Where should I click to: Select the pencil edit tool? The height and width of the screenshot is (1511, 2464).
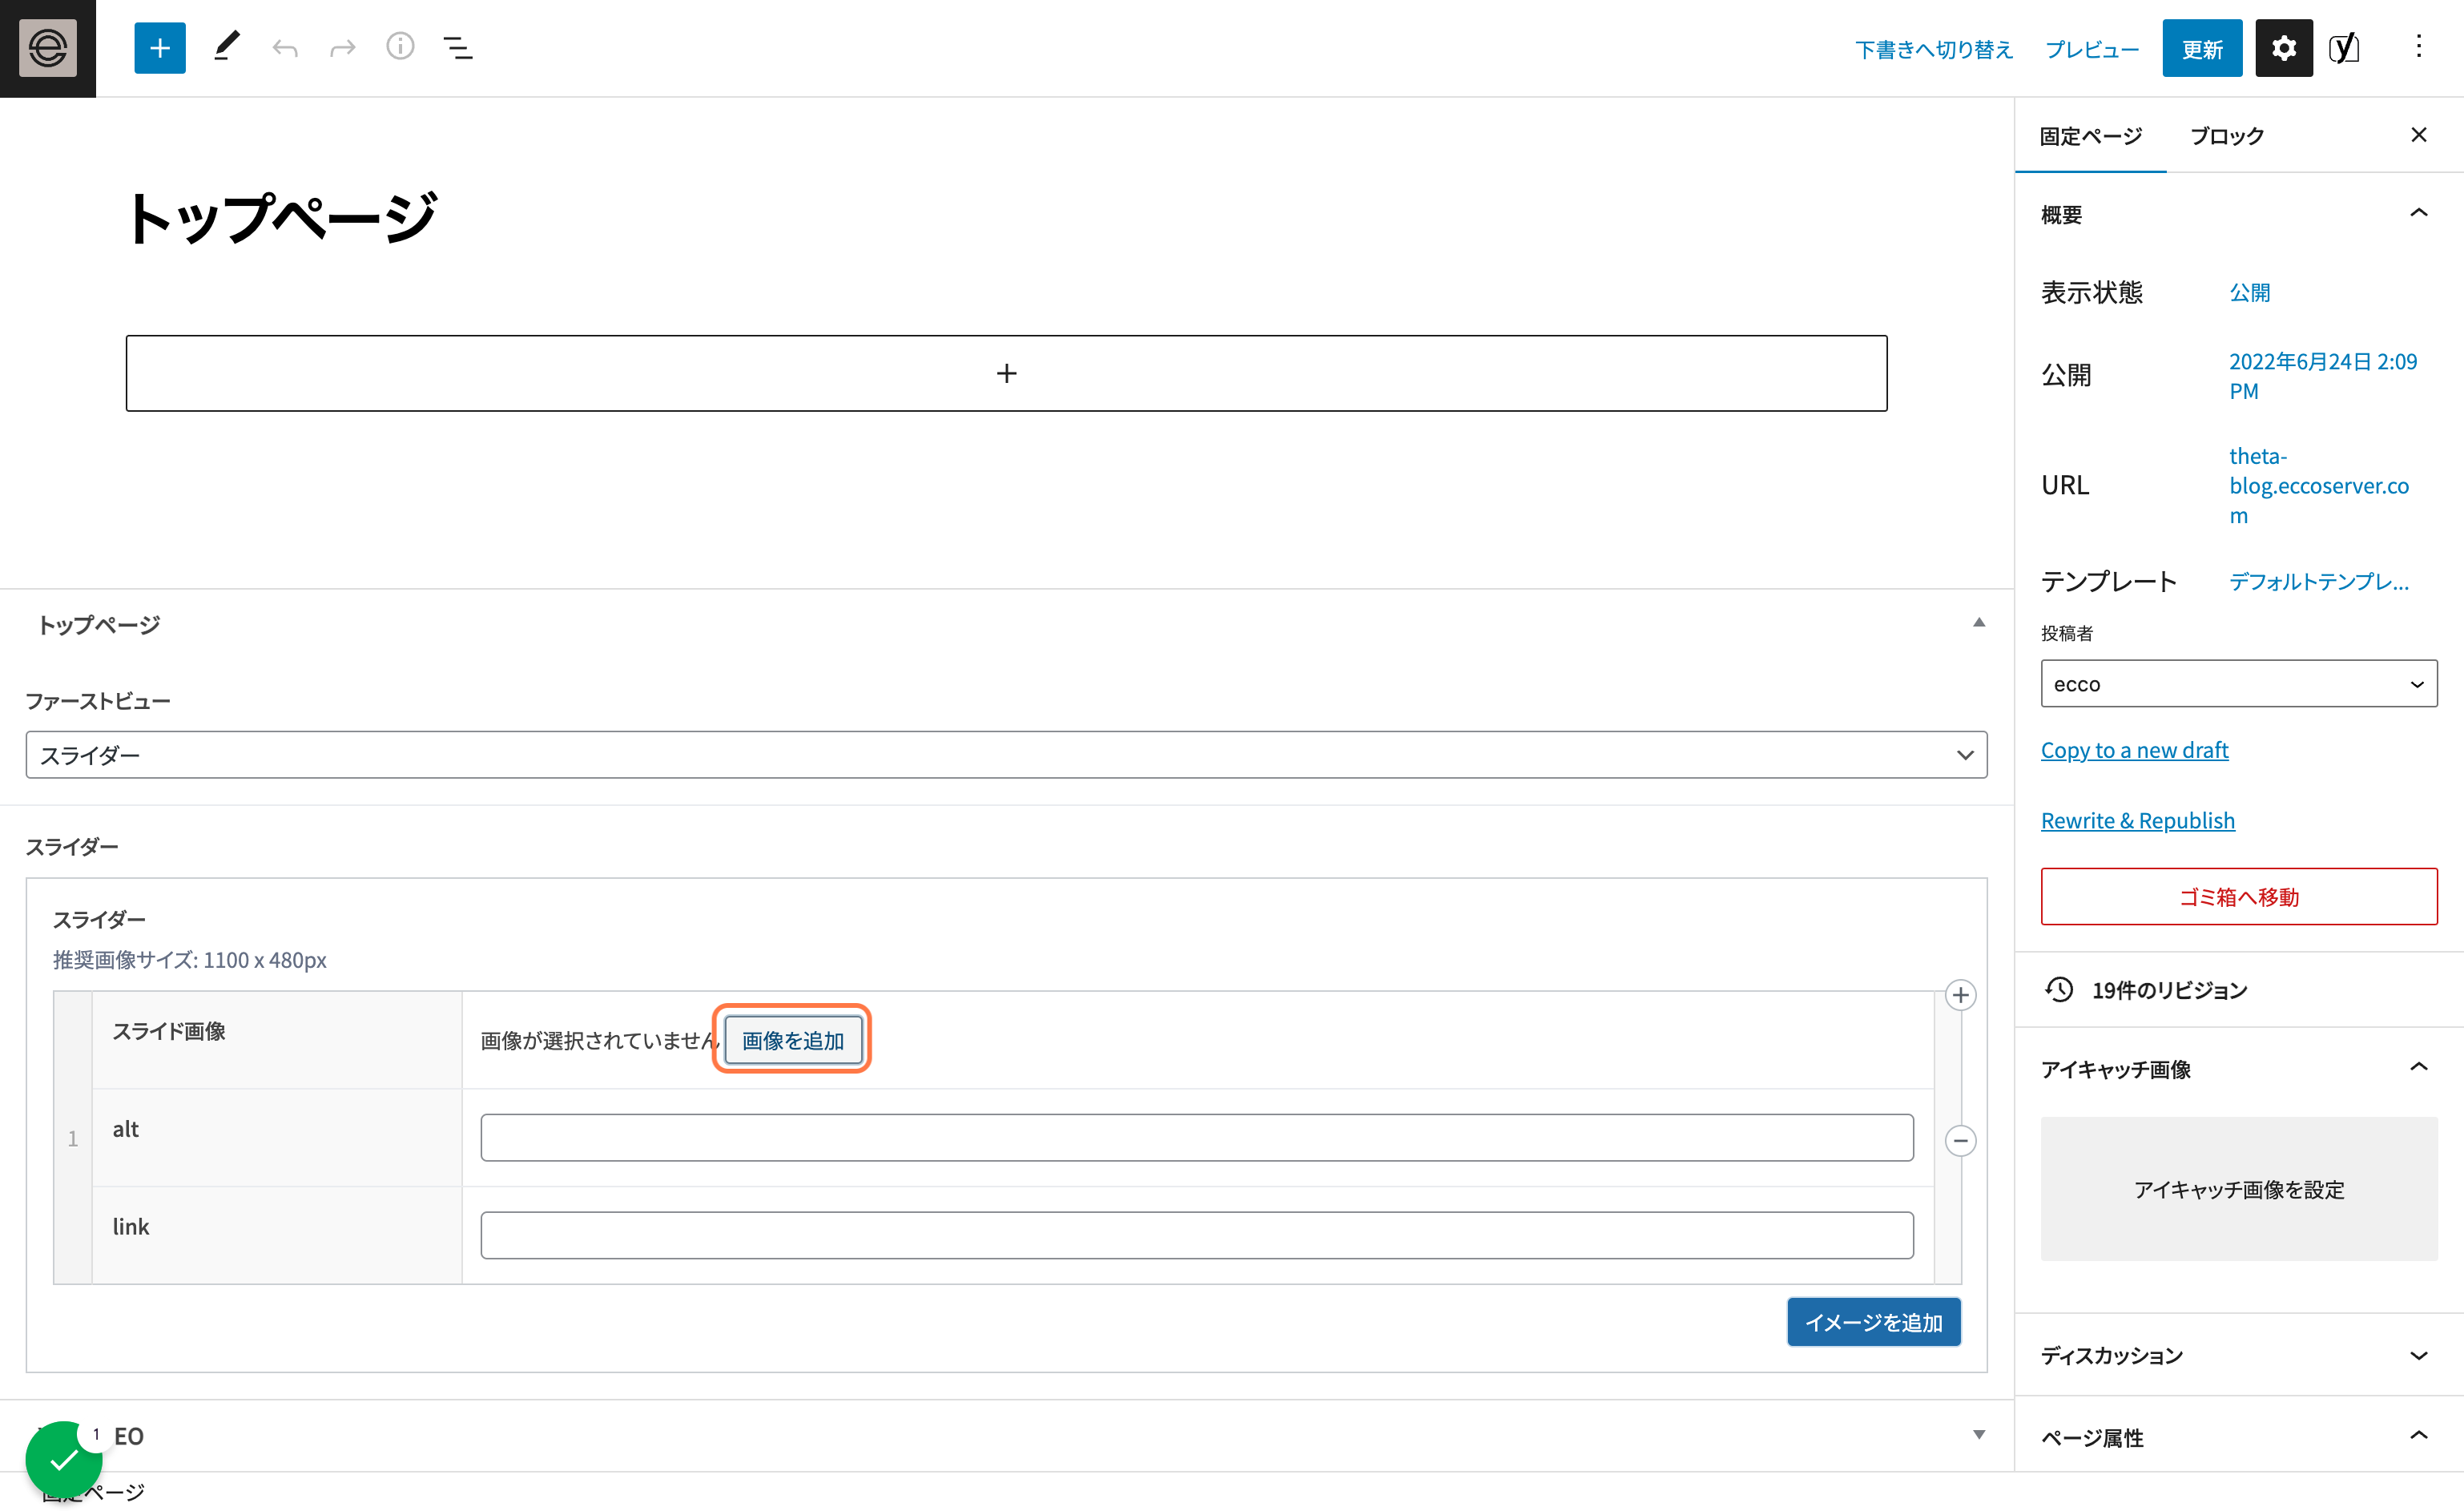tap(227, 47)
